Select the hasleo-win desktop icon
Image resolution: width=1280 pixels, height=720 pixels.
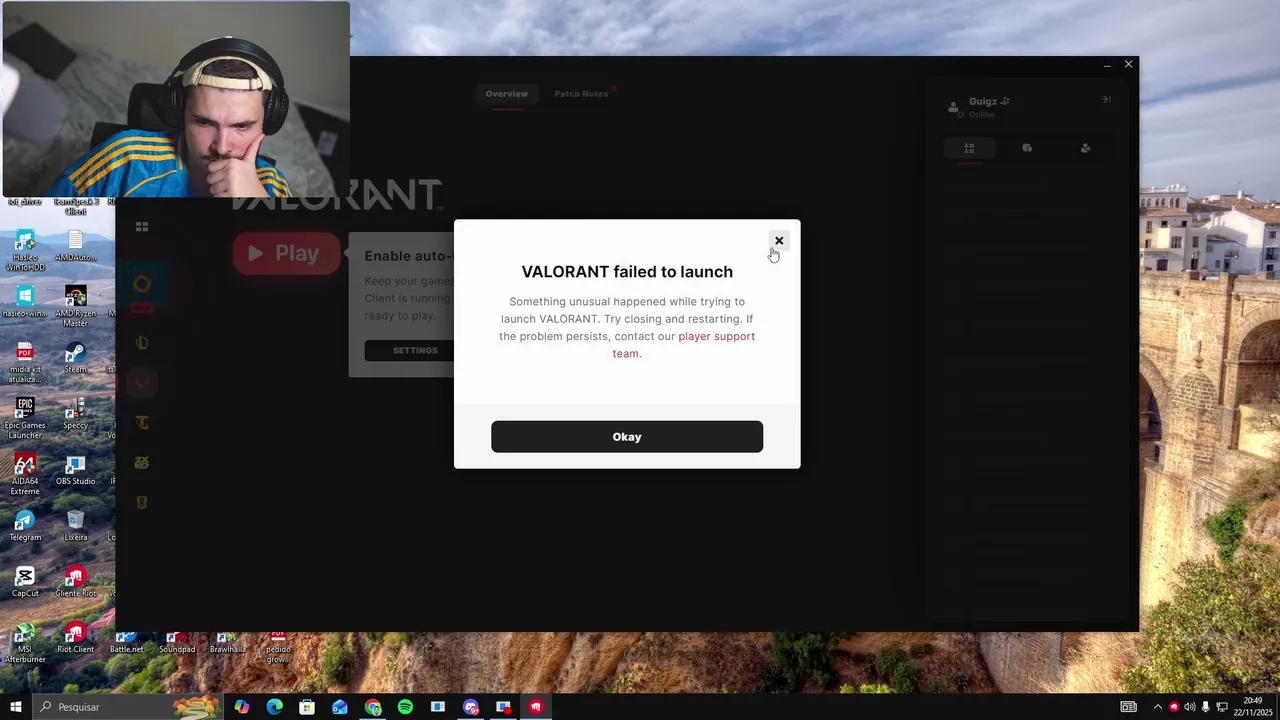coord(25,302)
